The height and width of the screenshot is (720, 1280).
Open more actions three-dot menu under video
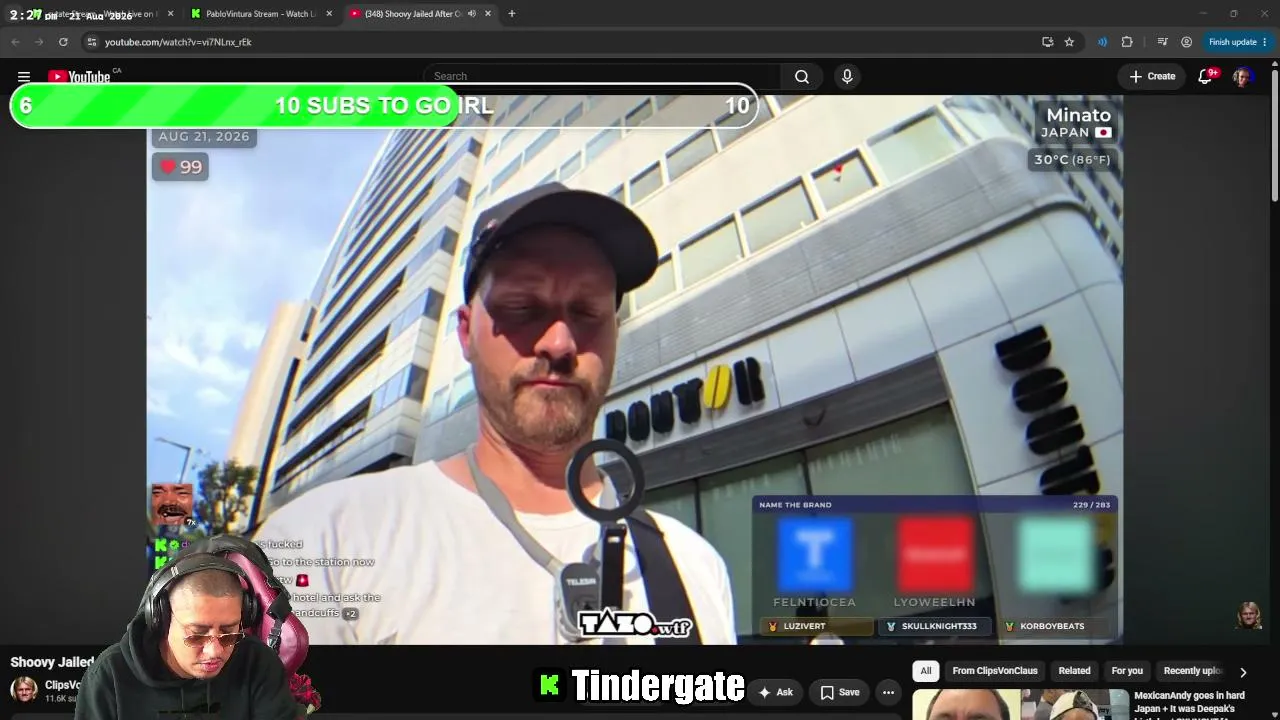click(888, 692)
